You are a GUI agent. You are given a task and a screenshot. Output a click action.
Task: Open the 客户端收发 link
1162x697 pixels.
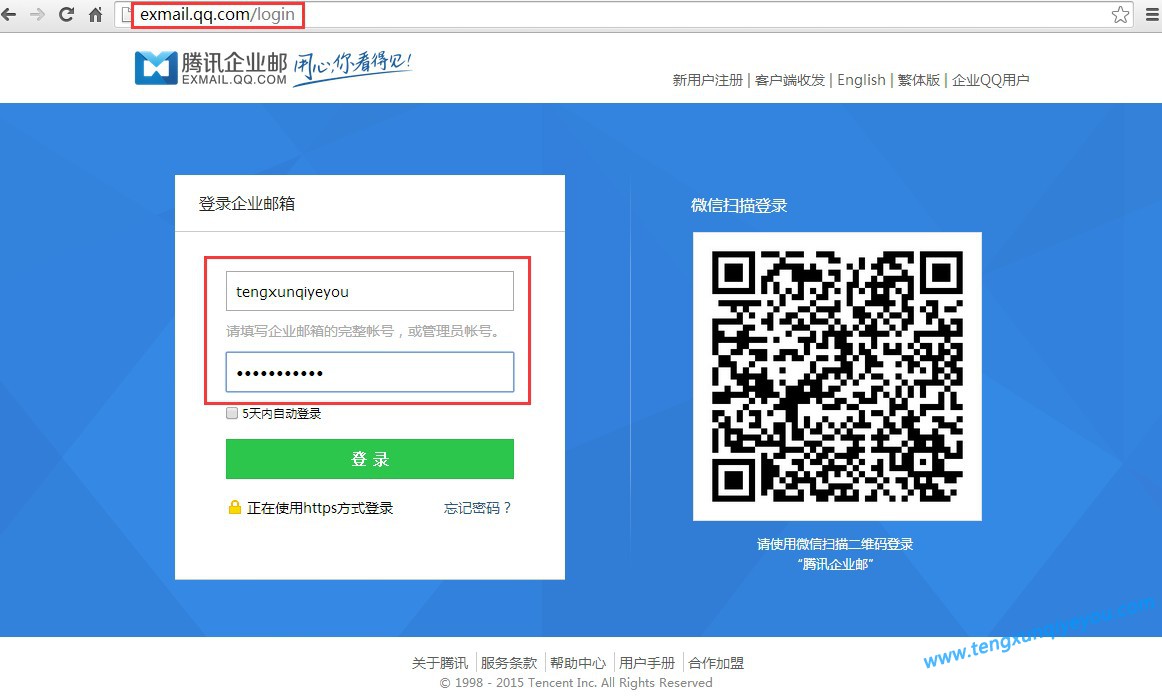(x=790, y=80)
